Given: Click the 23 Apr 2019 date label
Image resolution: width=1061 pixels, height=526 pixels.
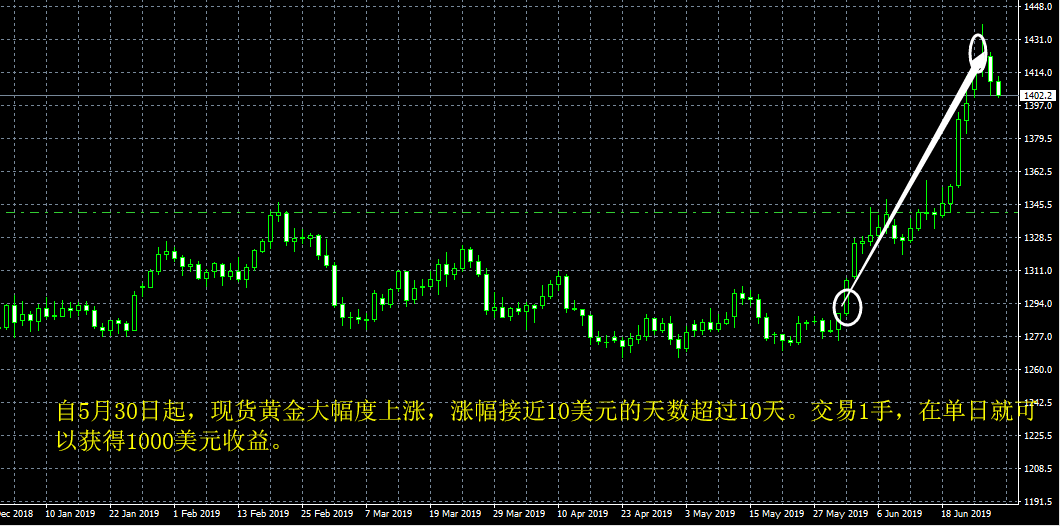Looking at the screenshot, I should pos(648,514).
